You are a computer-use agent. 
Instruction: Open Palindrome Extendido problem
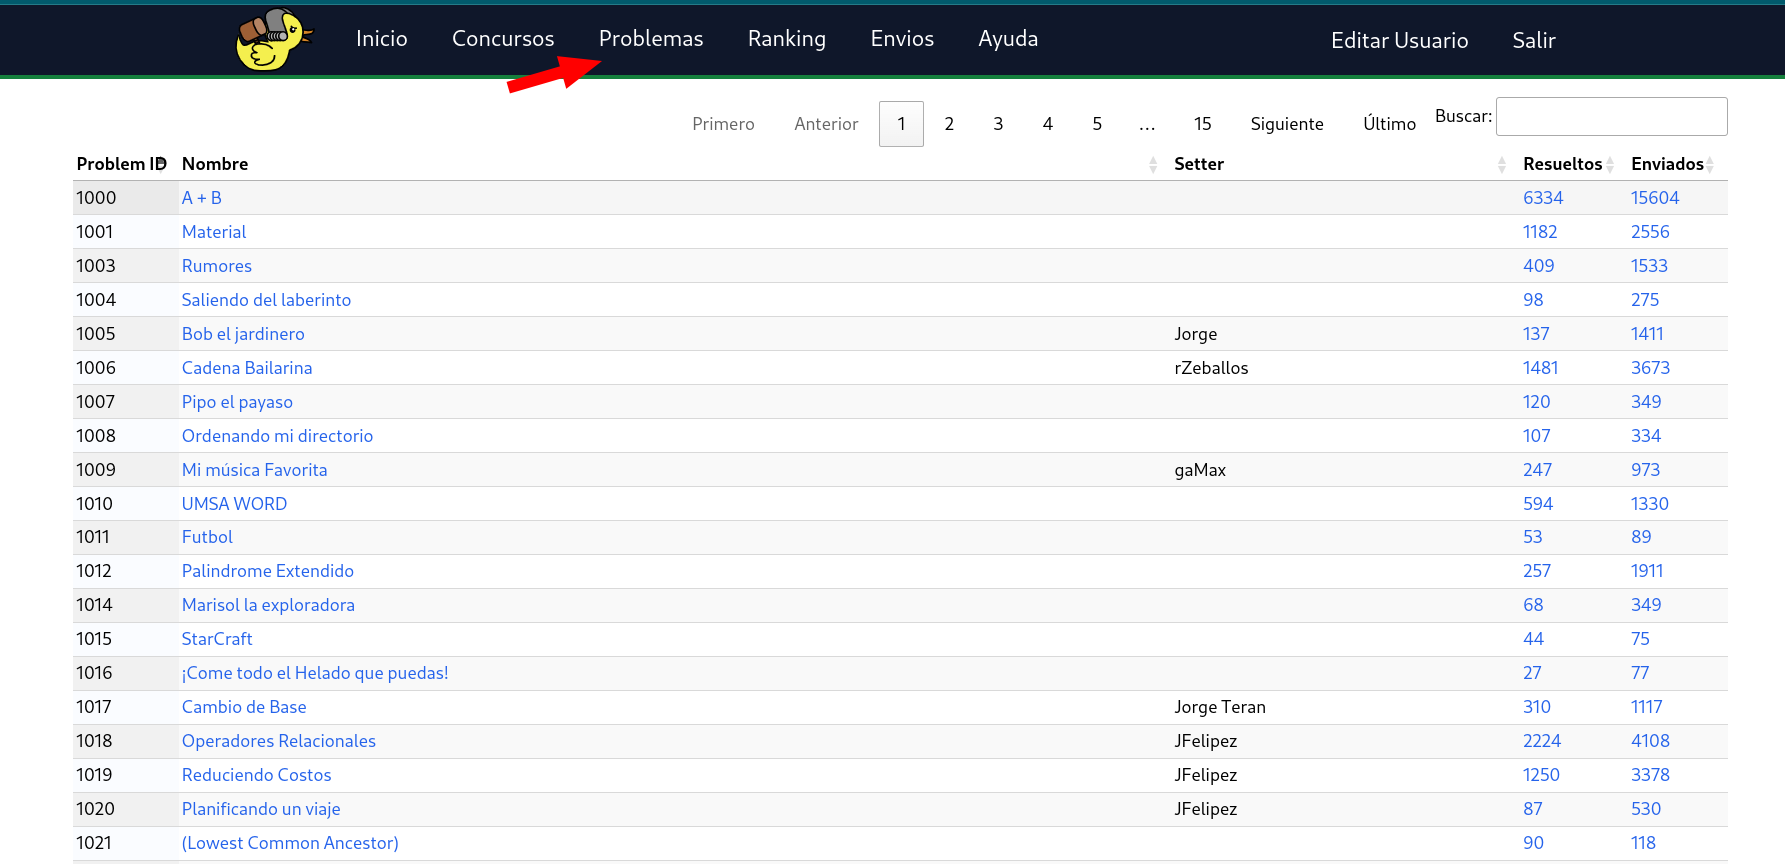pos(268,571)
